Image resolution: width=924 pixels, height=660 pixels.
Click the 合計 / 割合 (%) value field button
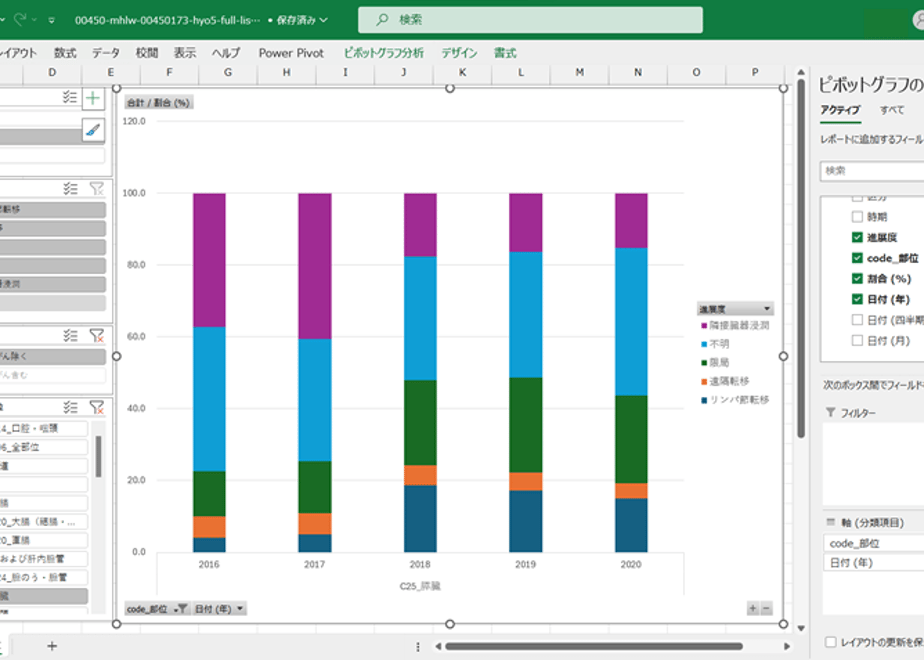[159, 103]
